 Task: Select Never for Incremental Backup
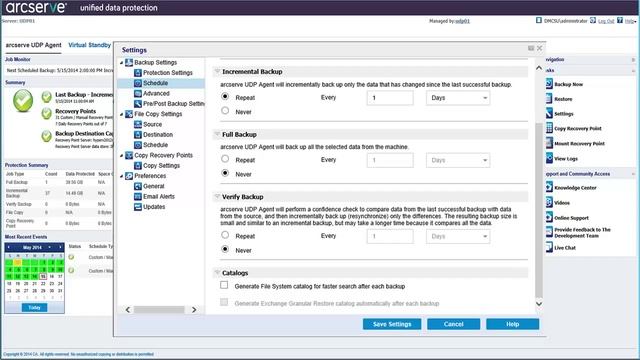[x=225, y=111]
